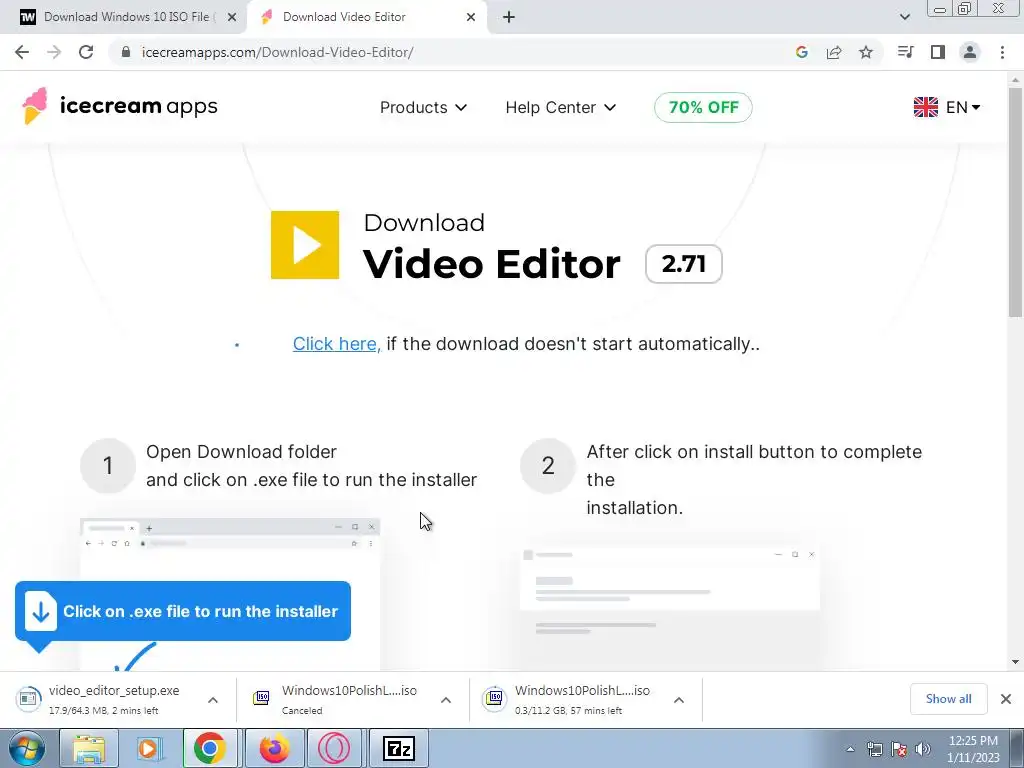Click the share page icon
Viewport: 1024px width, 768px height.
coord(834,52)
